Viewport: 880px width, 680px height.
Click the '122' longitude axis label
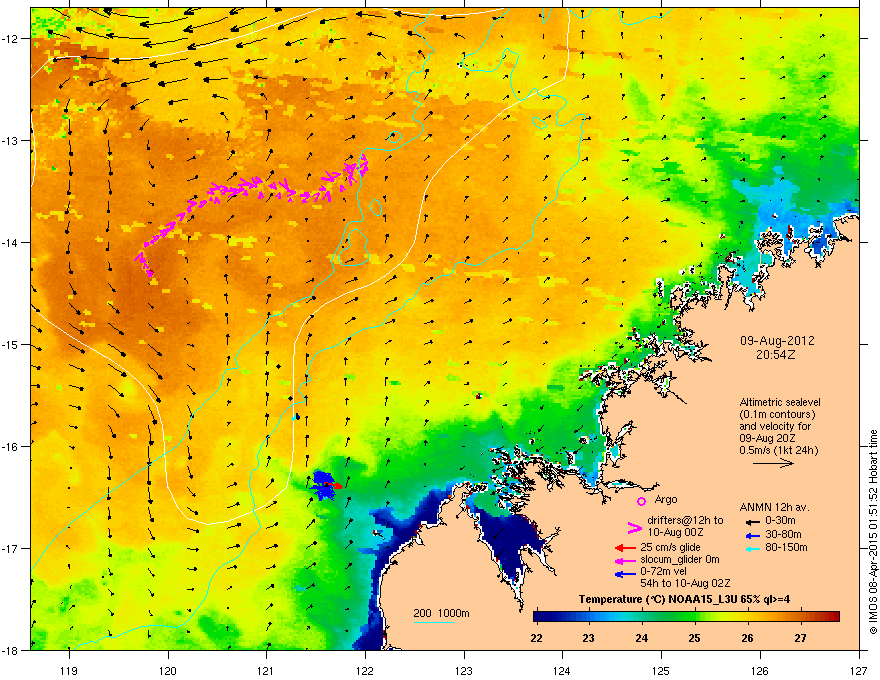click(365, 670)
